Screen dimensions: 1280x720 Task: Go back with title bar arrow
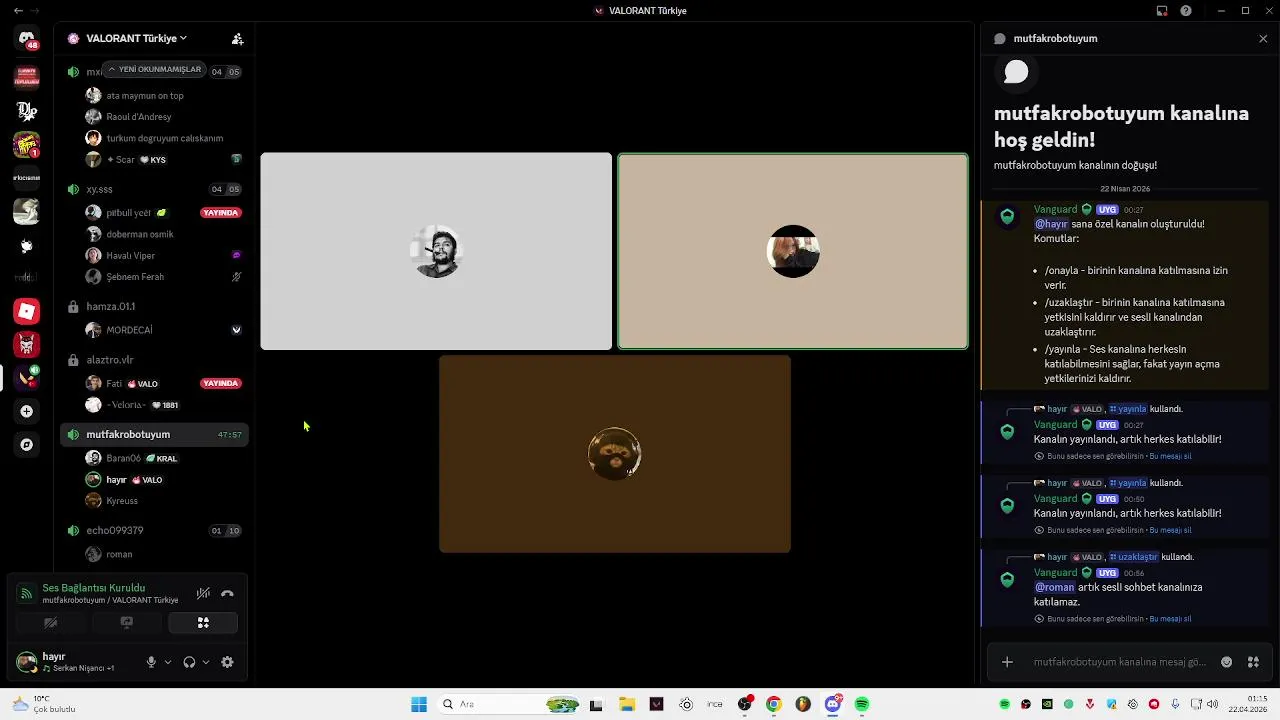click(x=18, y=11)
